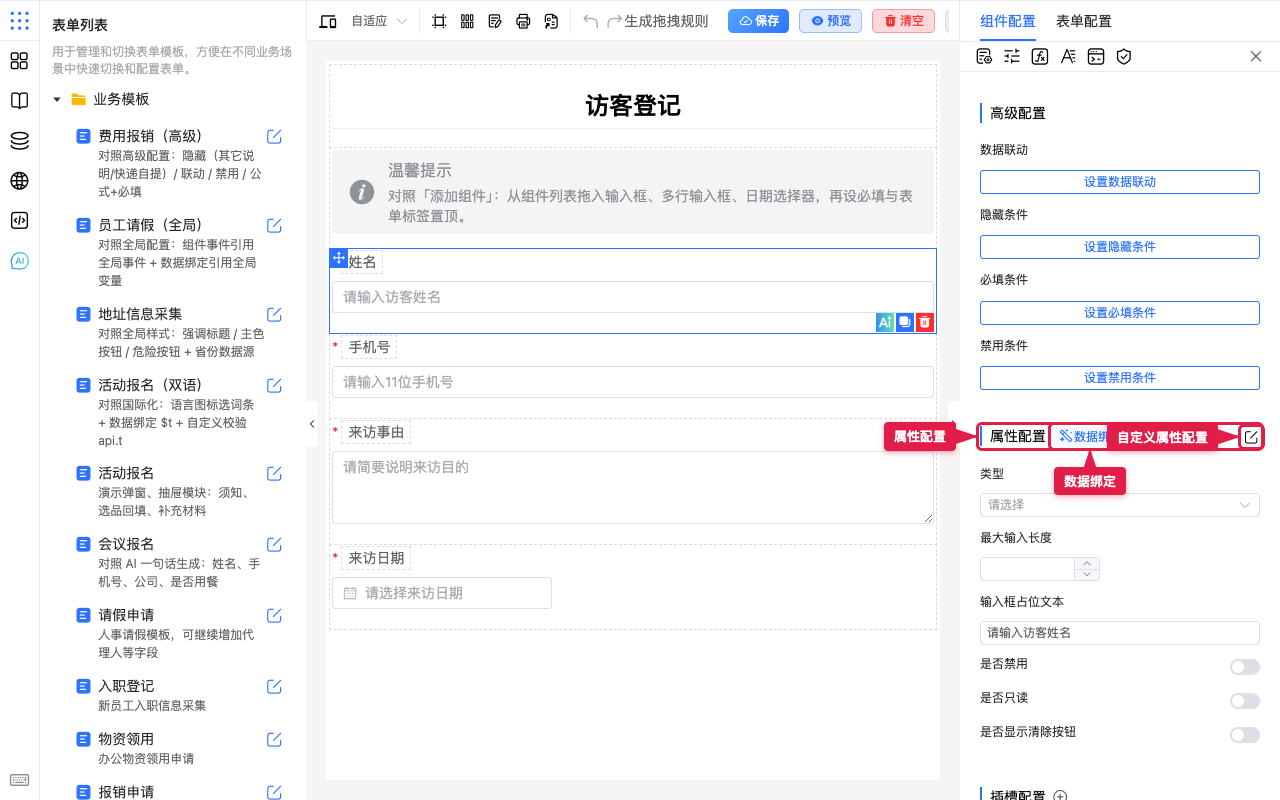Image resolution: width=1280 pixels, height=800 pixels.
Task: Click the shield validation icon in the config panel
Action: click(x=1124, y=56)
